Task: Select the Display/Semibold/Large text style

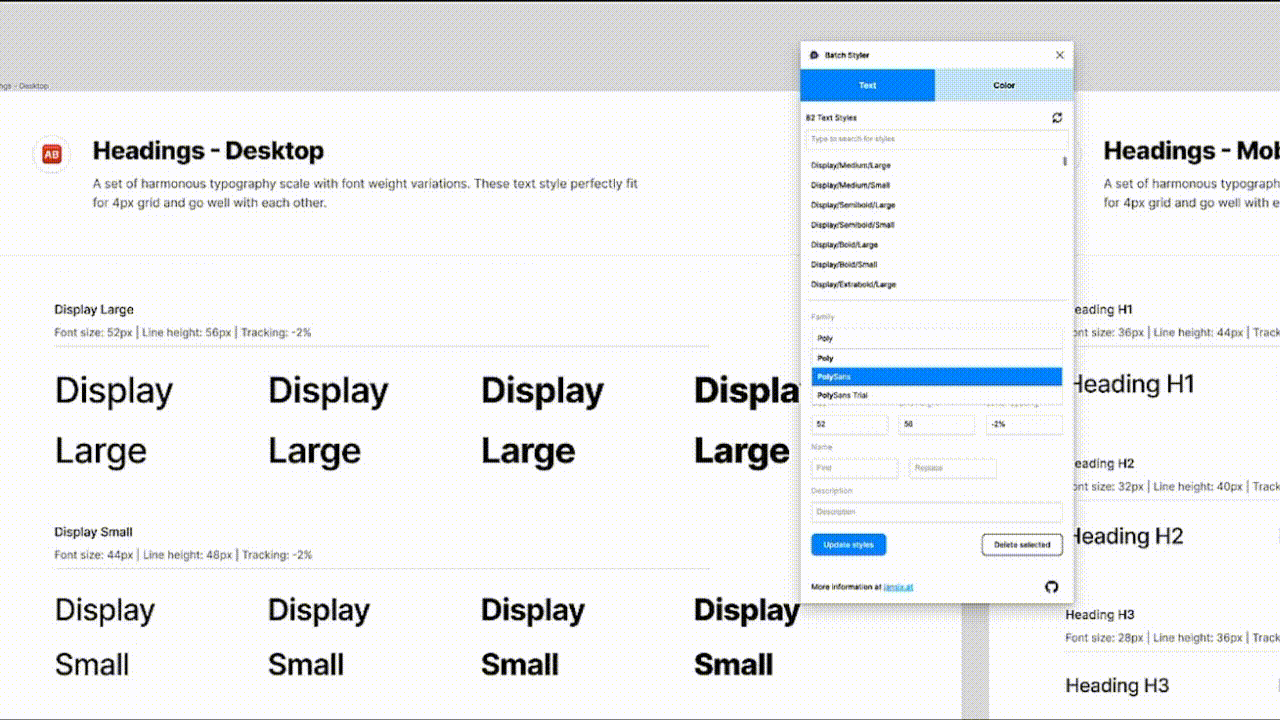Action: click(x=854, y=204)
